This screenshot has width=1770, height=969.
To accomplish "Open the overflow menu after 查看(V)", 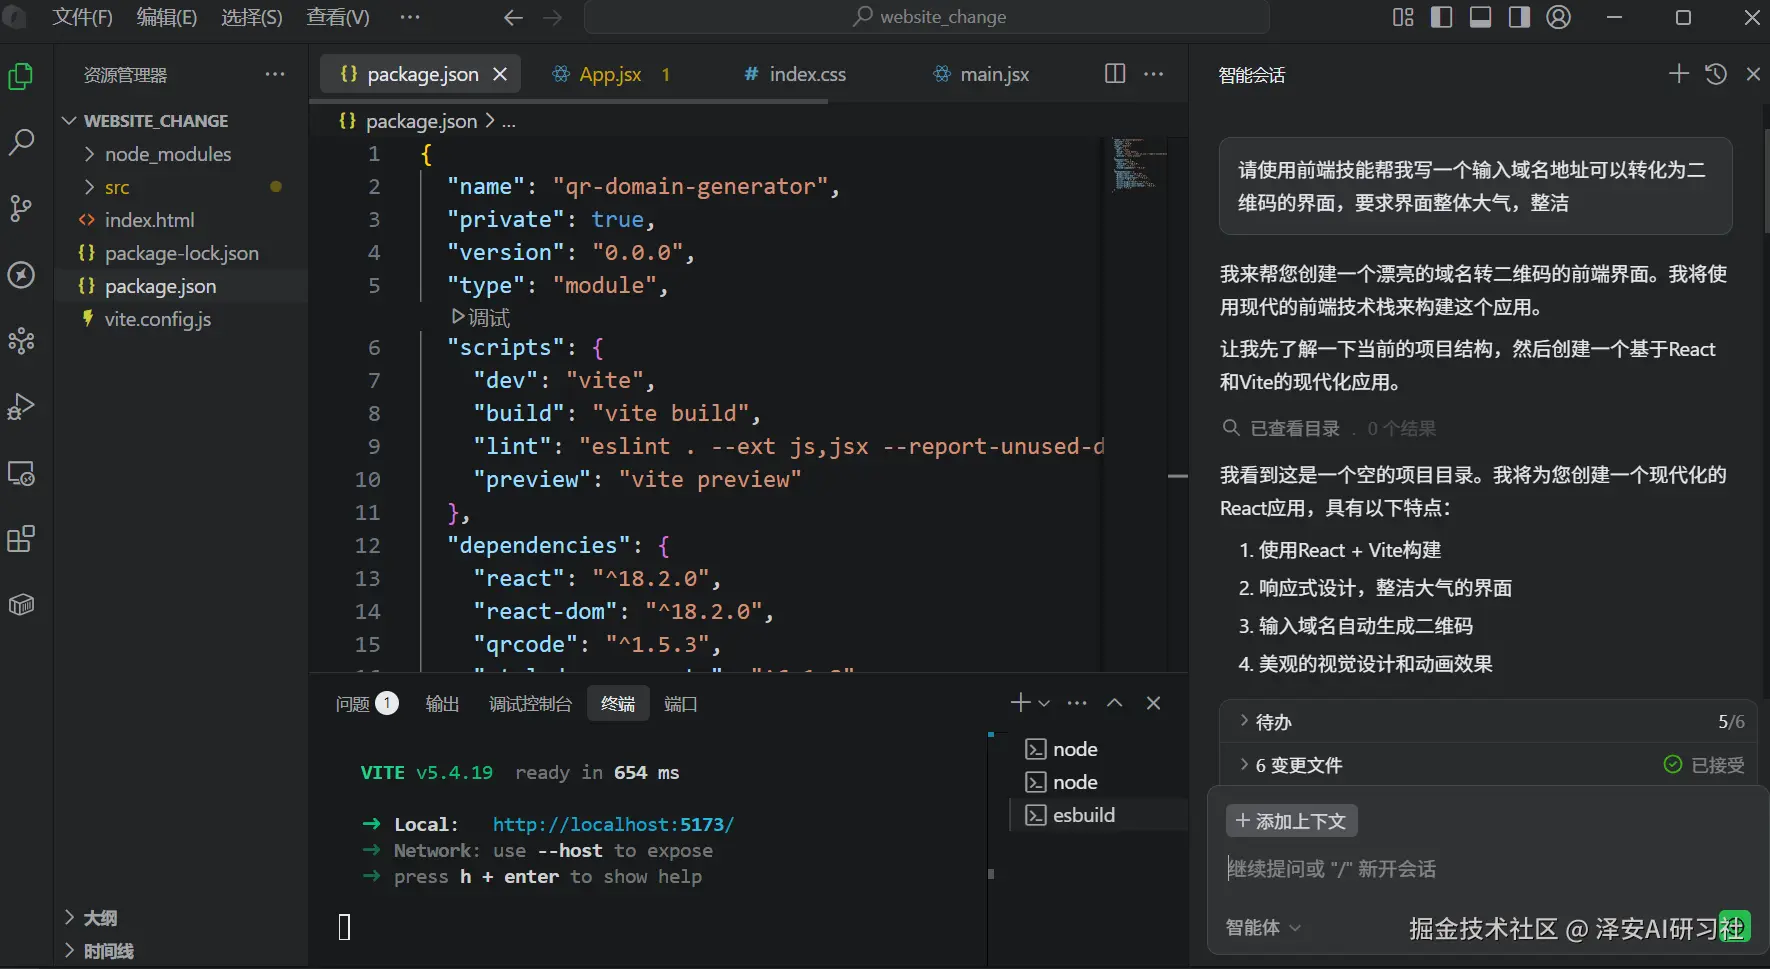I will [410, 17].
